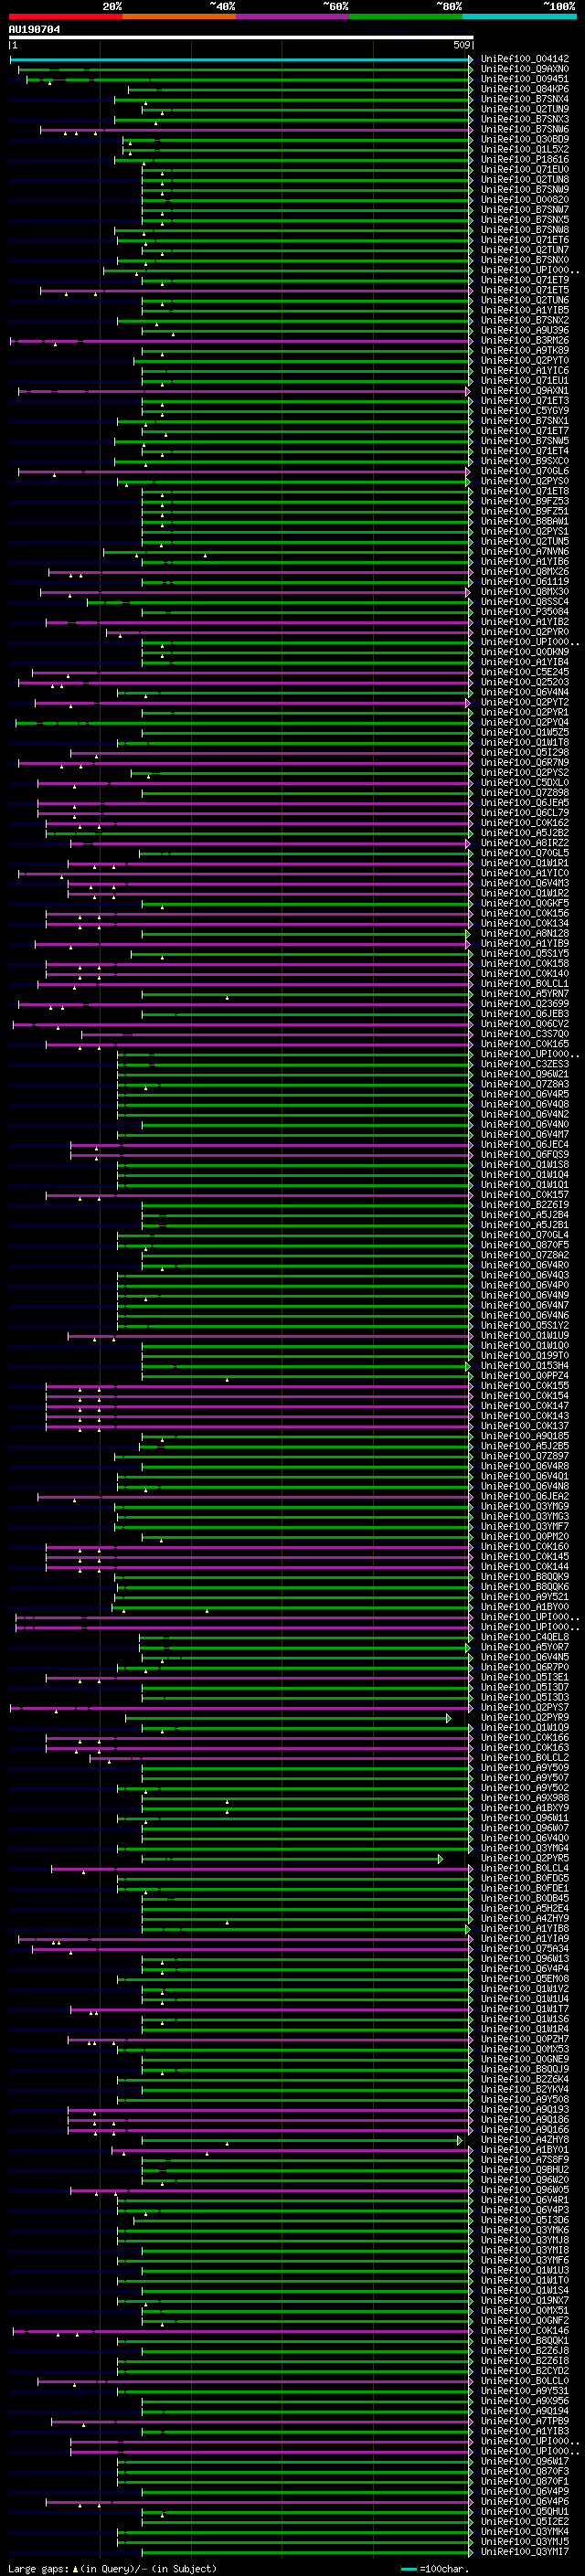Screen dimensions: 585x2576
Task: Select hit UniRef100_A5YQR7
Action: click(x=525, y=1646)
